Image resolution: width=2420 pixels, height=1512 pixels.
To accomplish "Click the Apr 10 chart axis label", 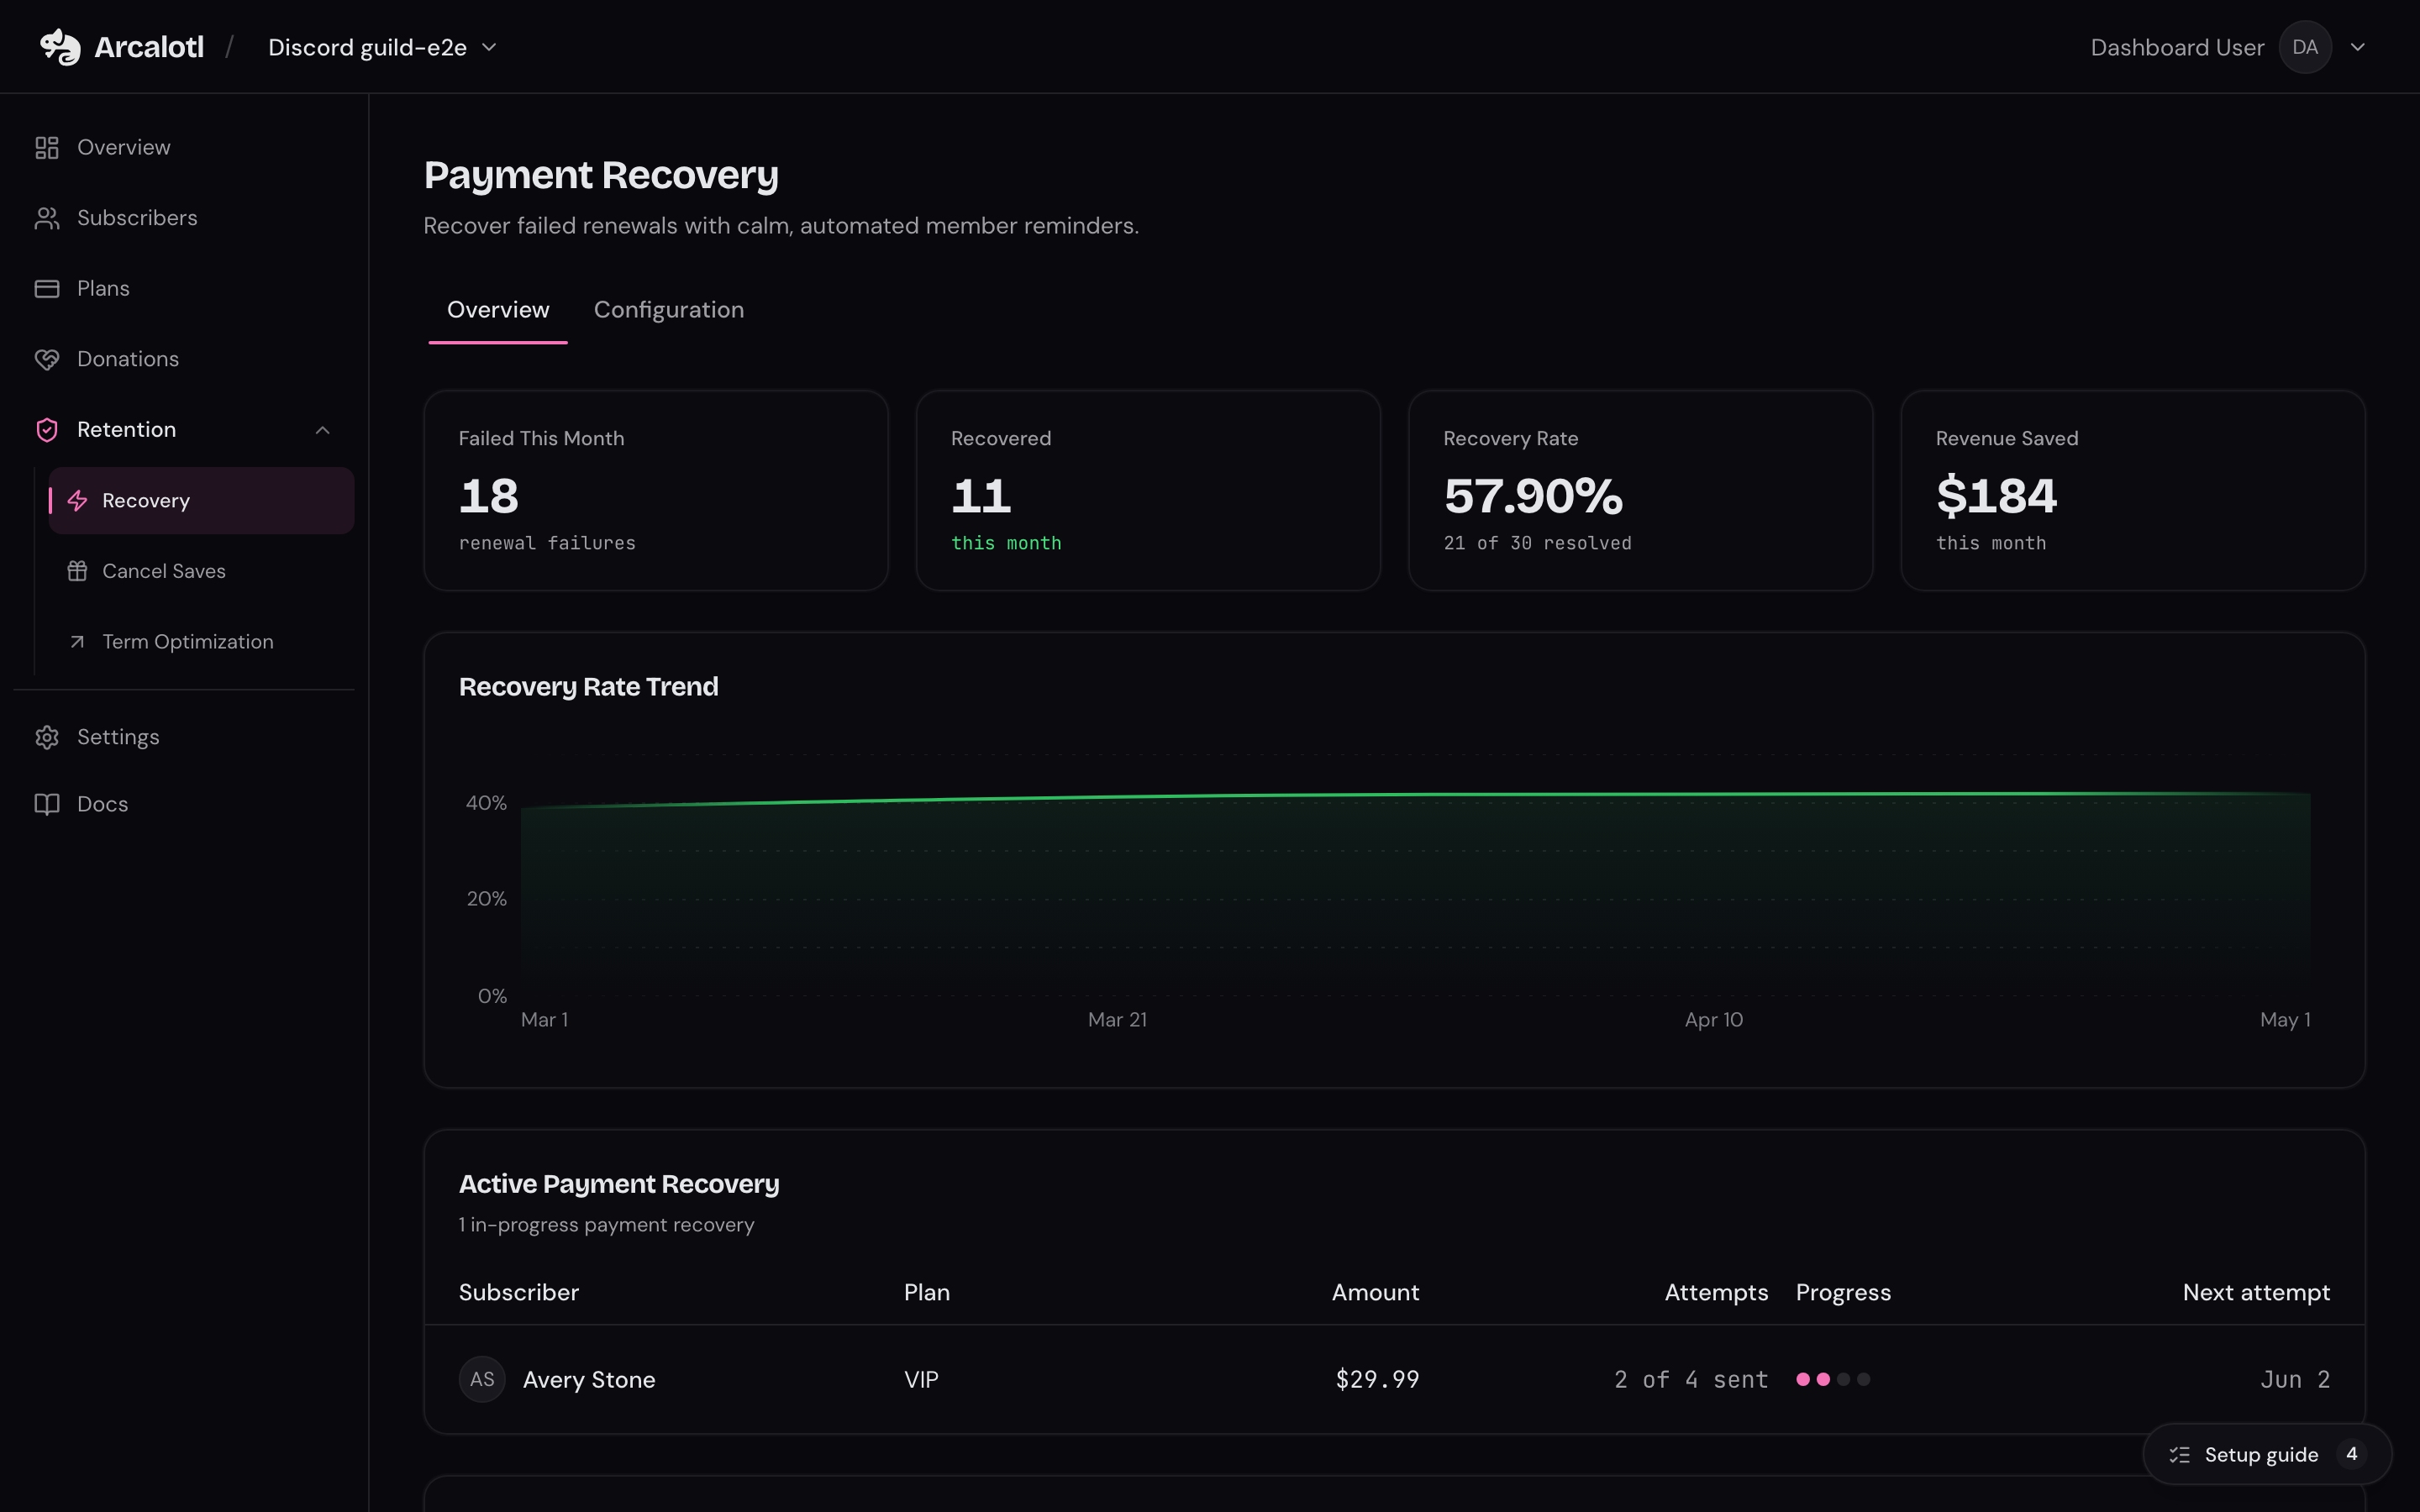I will pyautogui.click(x=1713, y=1020).
